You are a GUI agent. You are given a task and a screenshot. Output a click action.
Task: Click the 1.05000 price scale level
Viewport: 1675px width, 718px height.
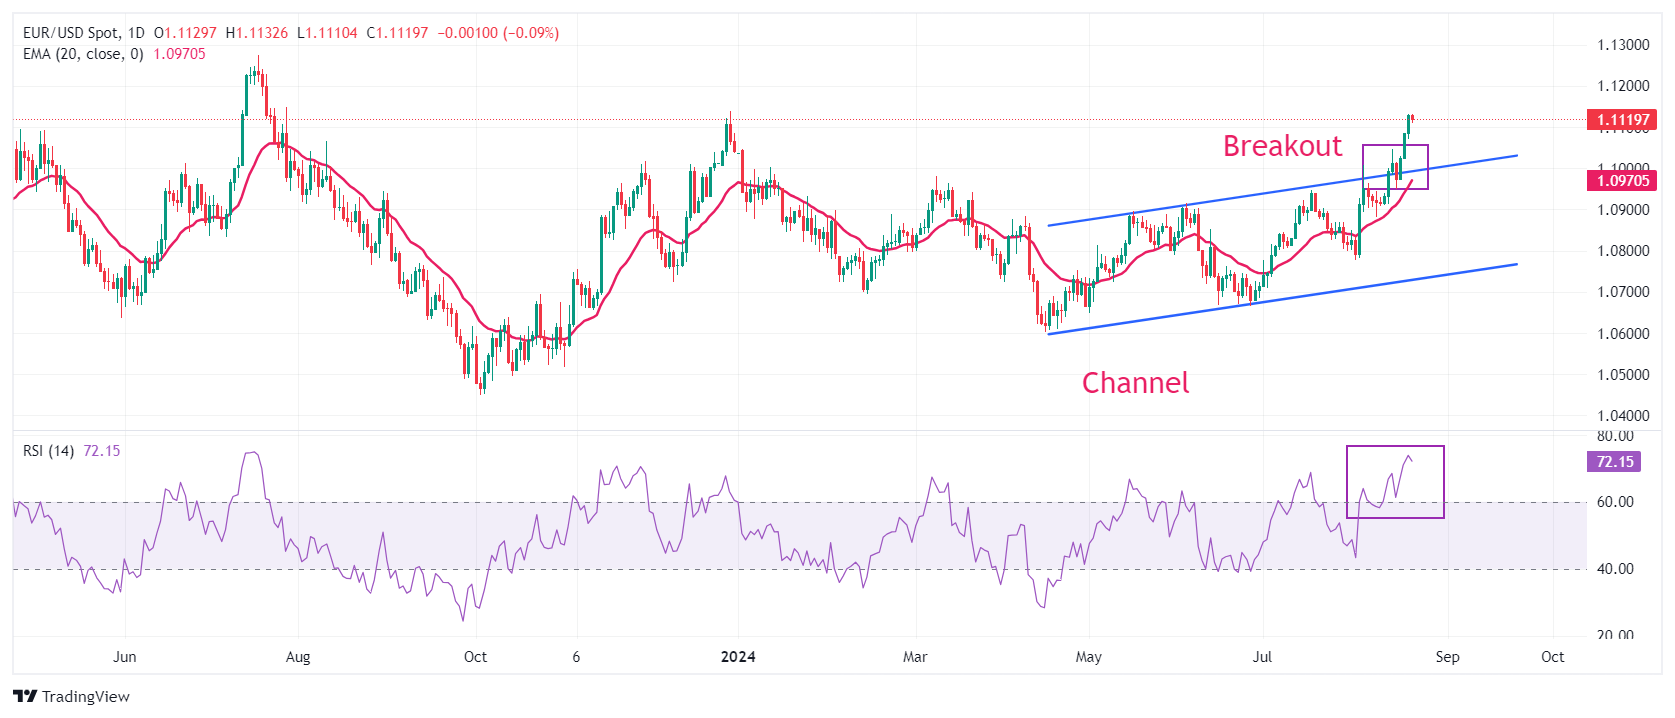coord(1623,375)
